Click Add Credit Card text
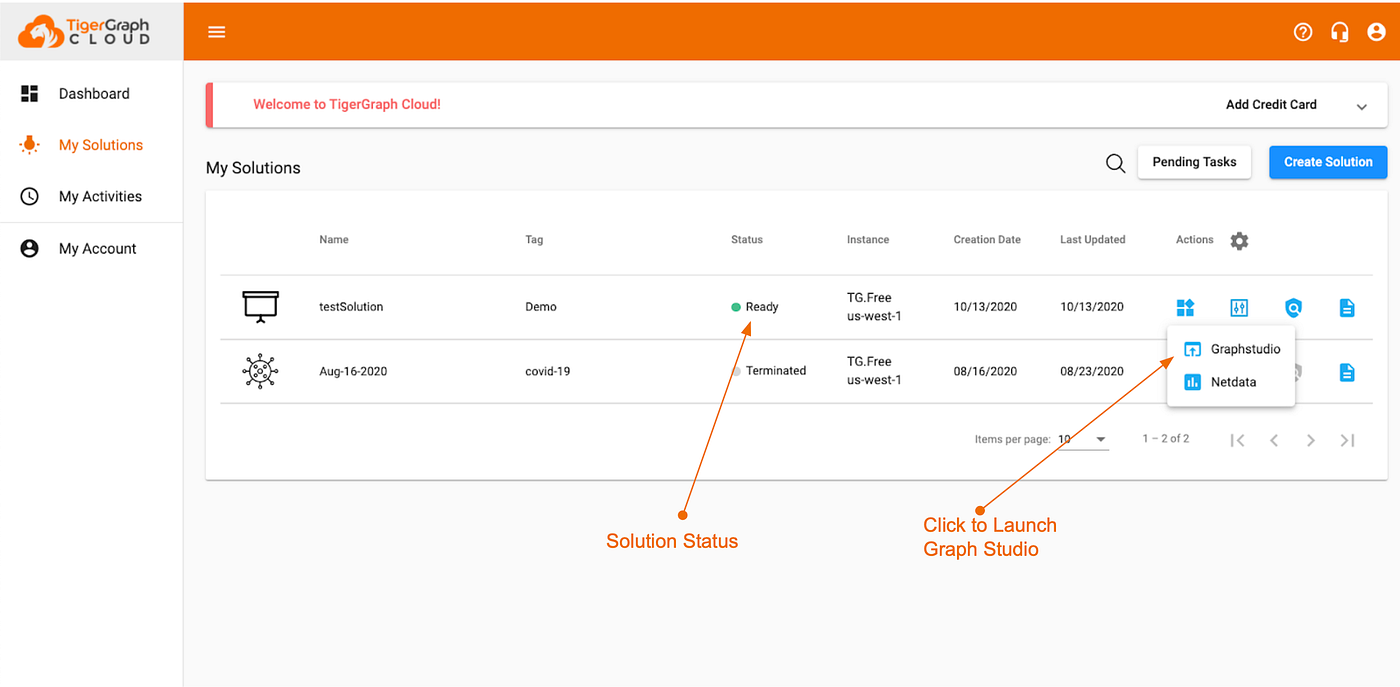 (1271, 104)
